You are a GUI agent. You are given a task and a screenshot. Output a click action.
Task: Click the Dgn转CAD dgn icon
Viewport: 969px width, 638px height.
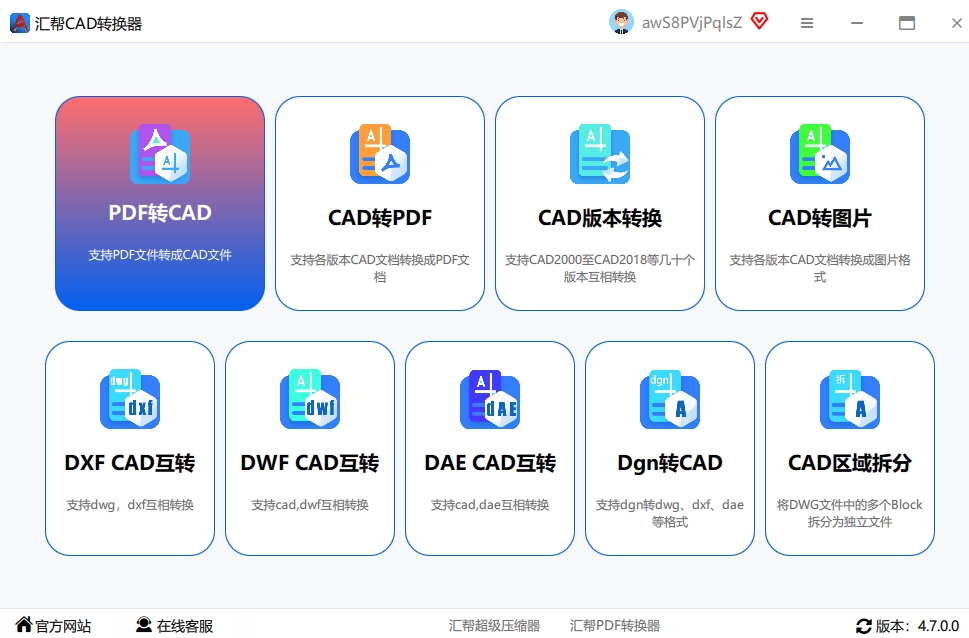[x=670, y=399]
